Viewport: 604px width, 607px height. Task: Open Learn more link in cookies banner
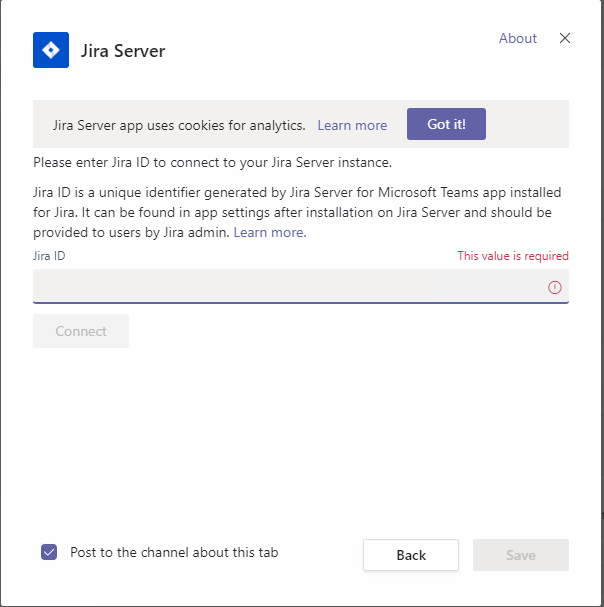coord(352,125)
